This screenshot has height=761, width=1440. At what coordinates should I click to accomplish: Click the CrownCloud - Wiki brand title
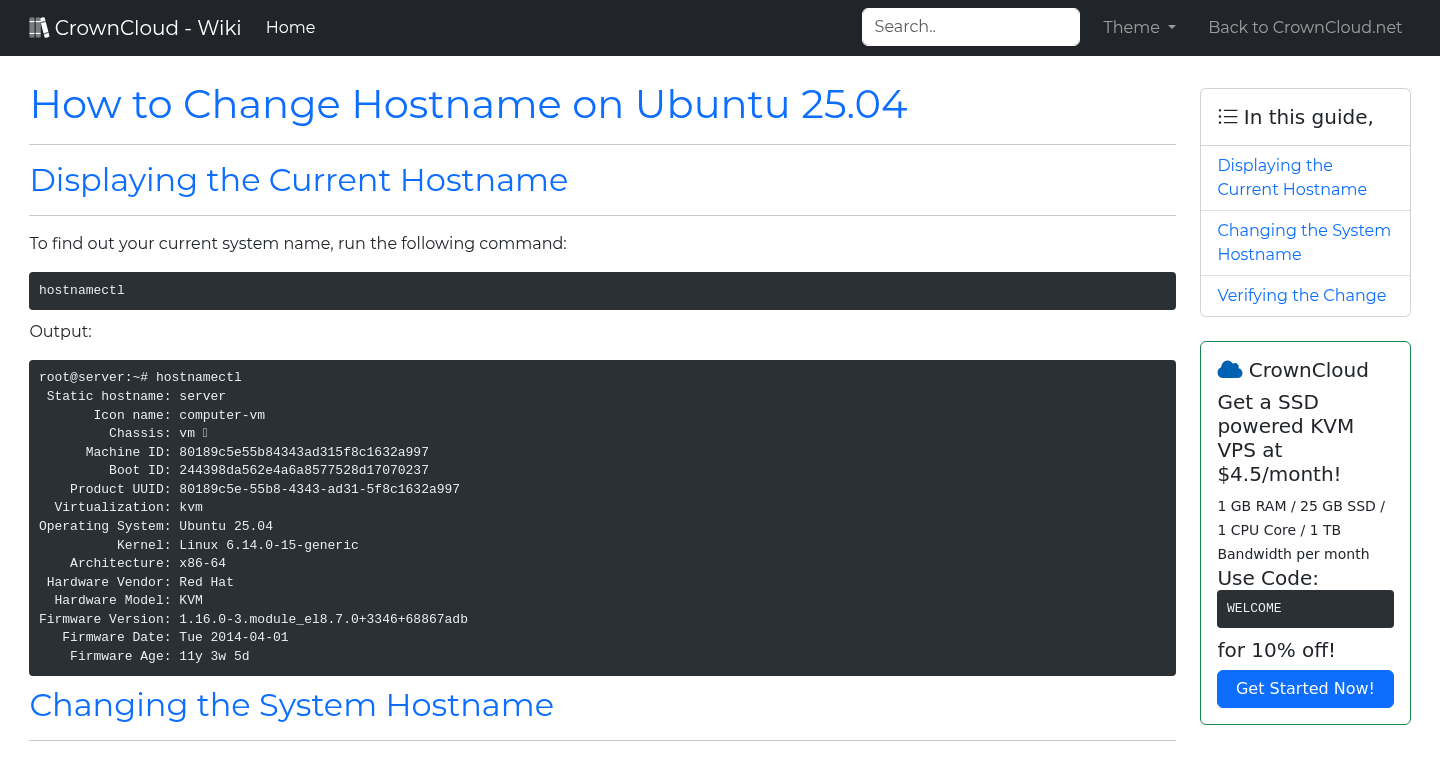click(x=147, y=28)
